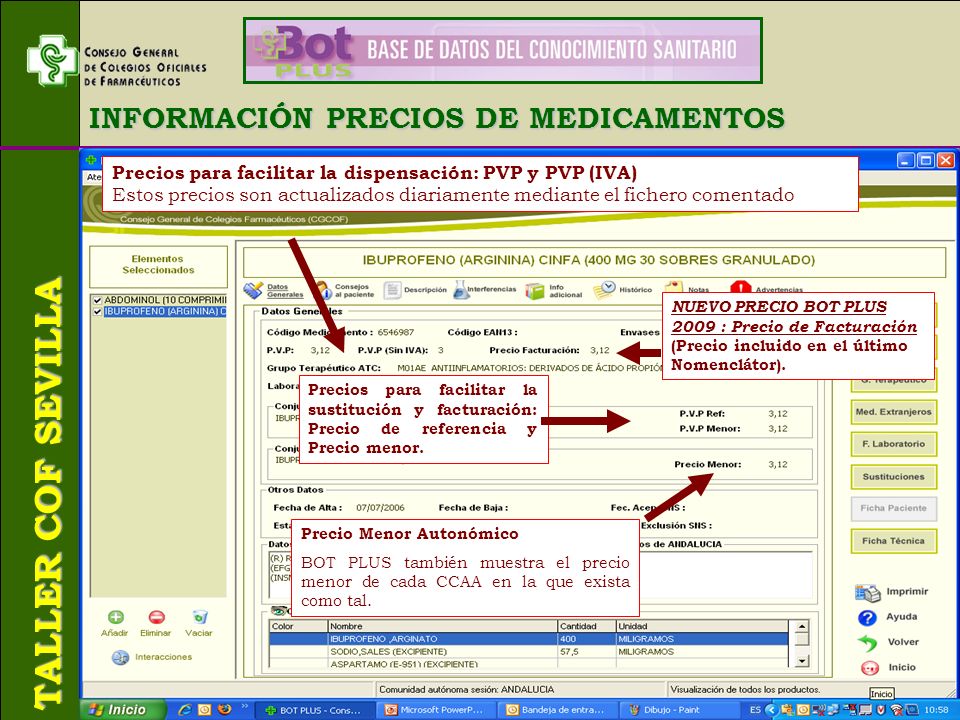Click composition table scroll-down arrow
Viewport: 960px width, 720px height.
tap(801, 661)
